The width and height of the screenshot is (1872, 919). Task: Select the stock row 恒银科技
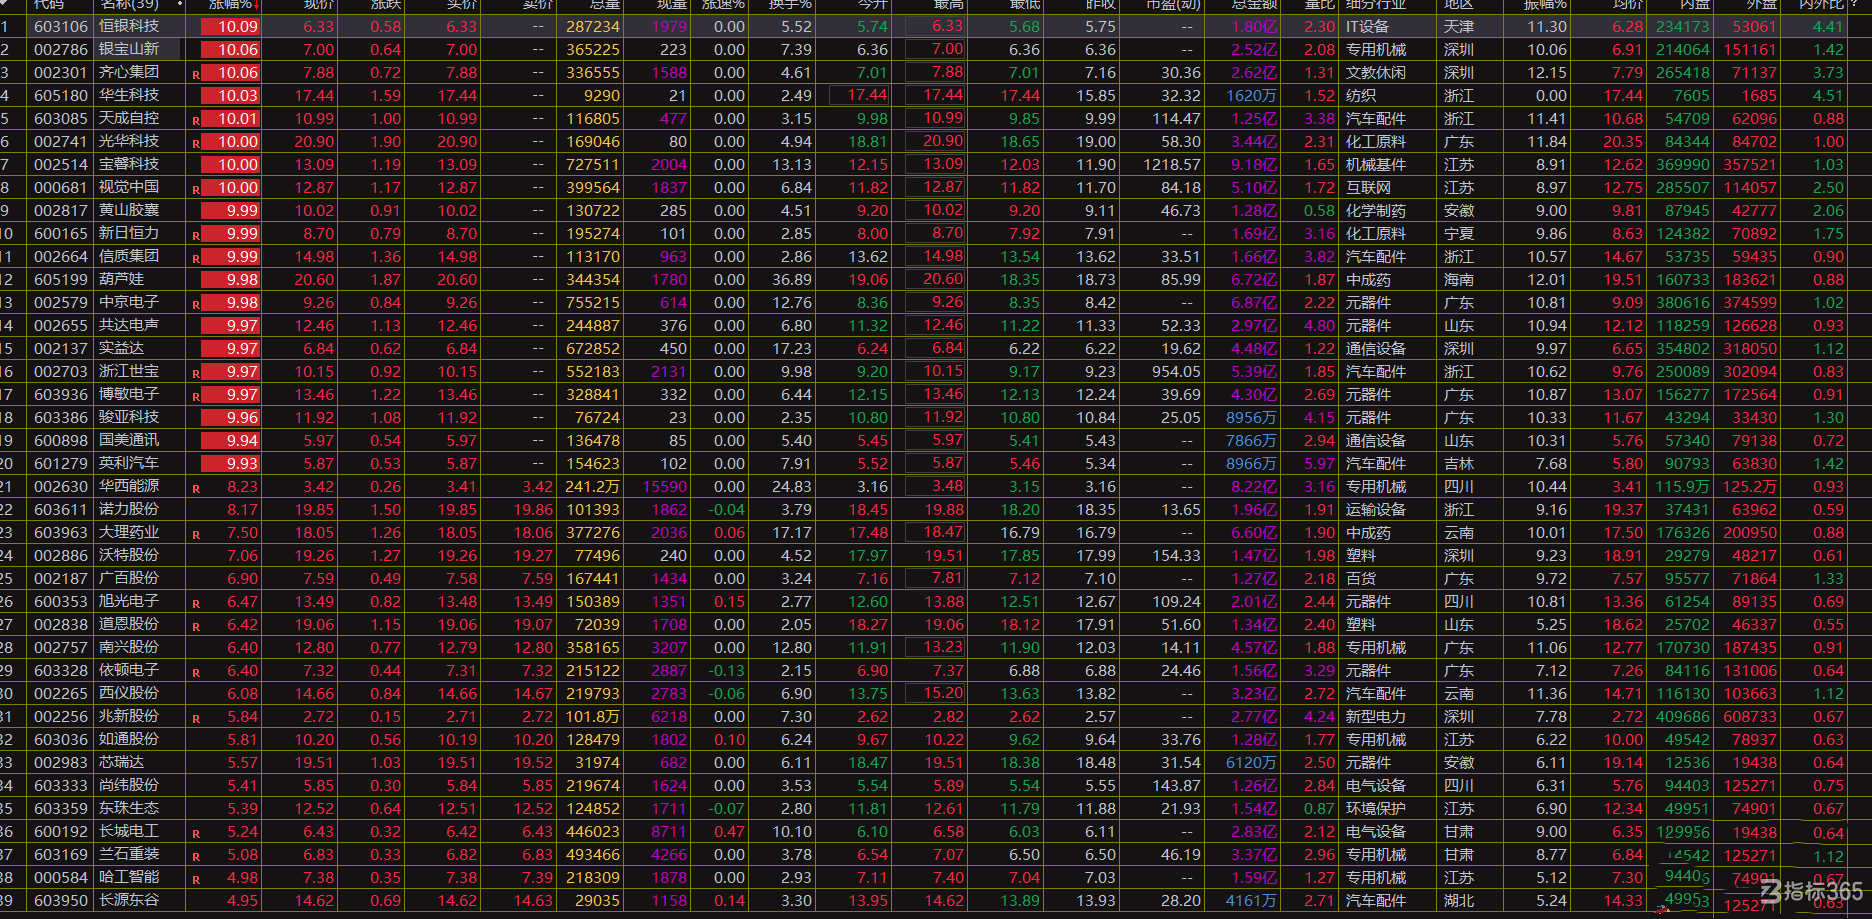(x=936, y=26)
